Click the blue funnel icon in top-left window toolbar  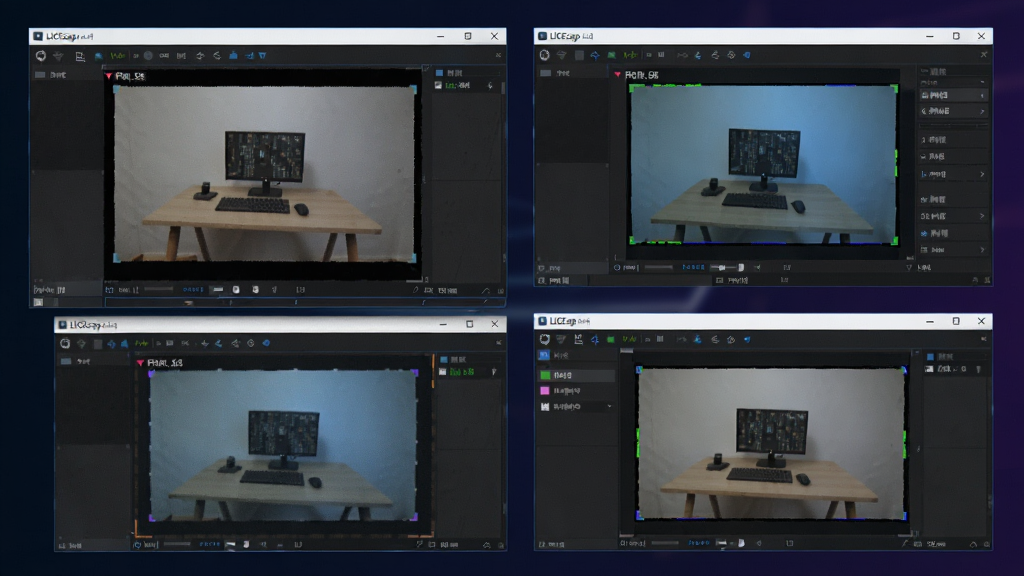click(x=263, y=56)
